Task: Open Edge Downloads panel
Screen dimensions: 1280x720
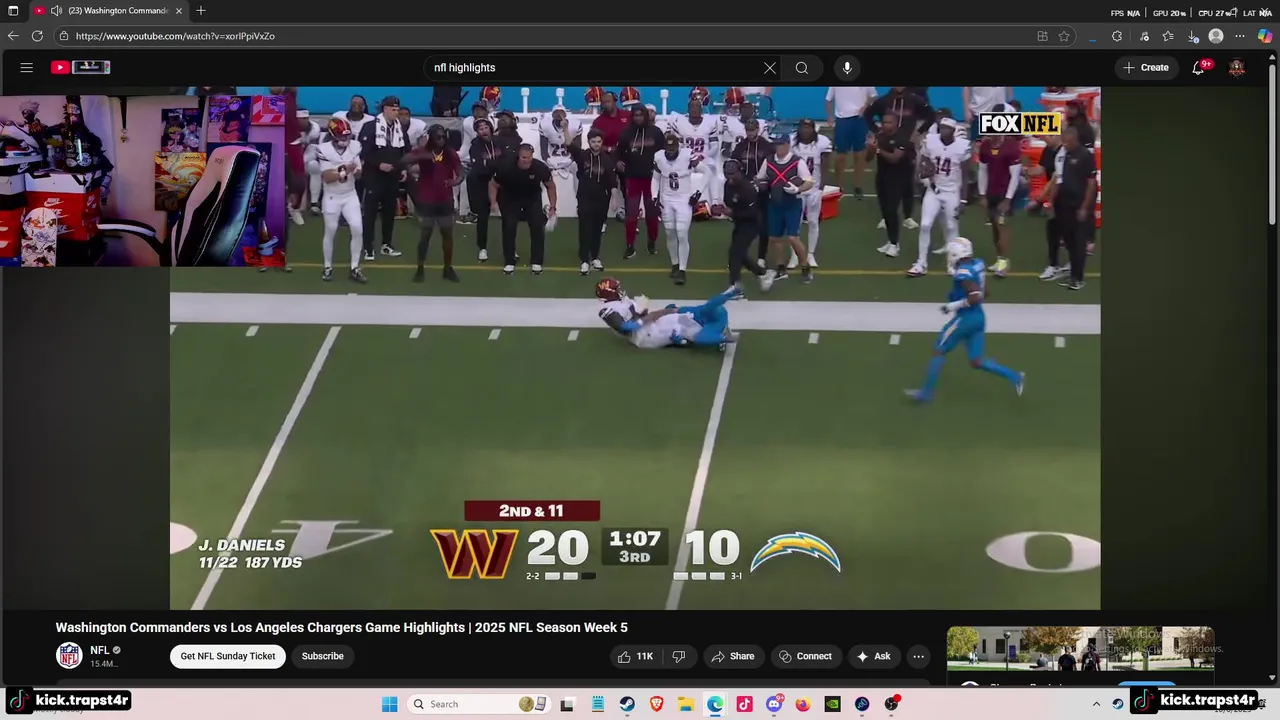Action: click(x=1193, y=36)
